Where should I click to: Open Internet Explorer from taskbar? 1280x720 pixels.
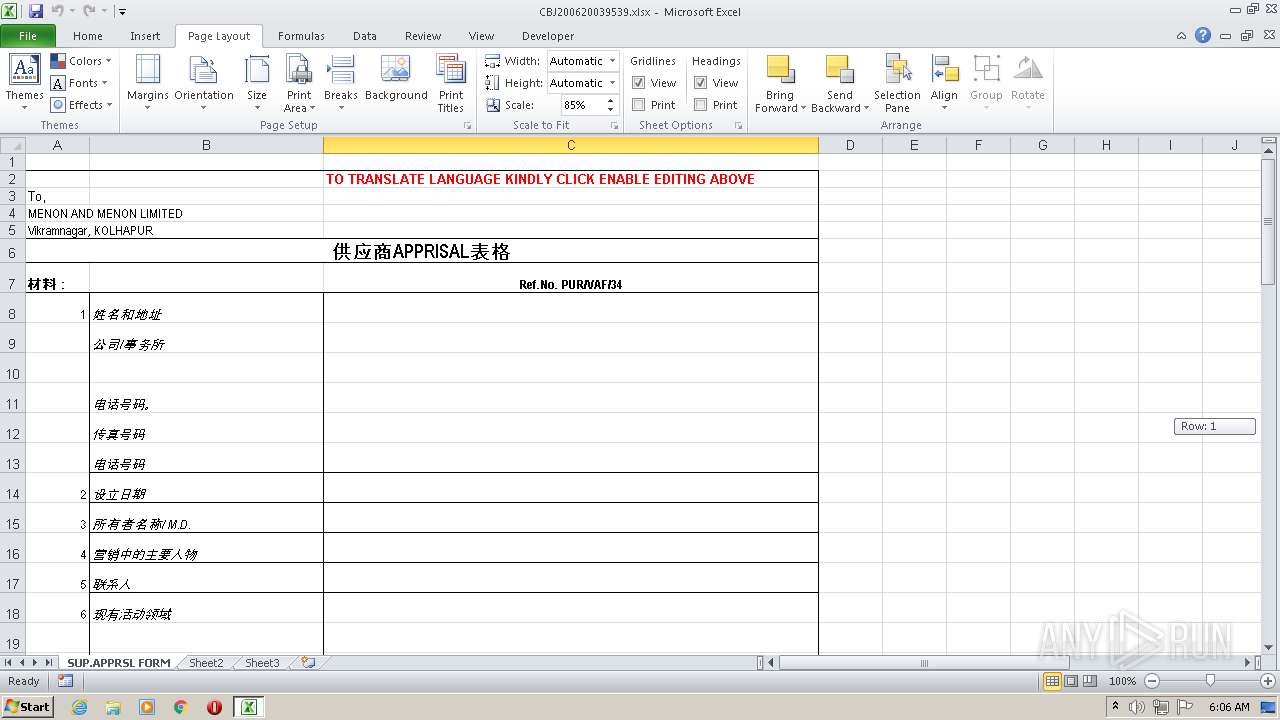80,707
